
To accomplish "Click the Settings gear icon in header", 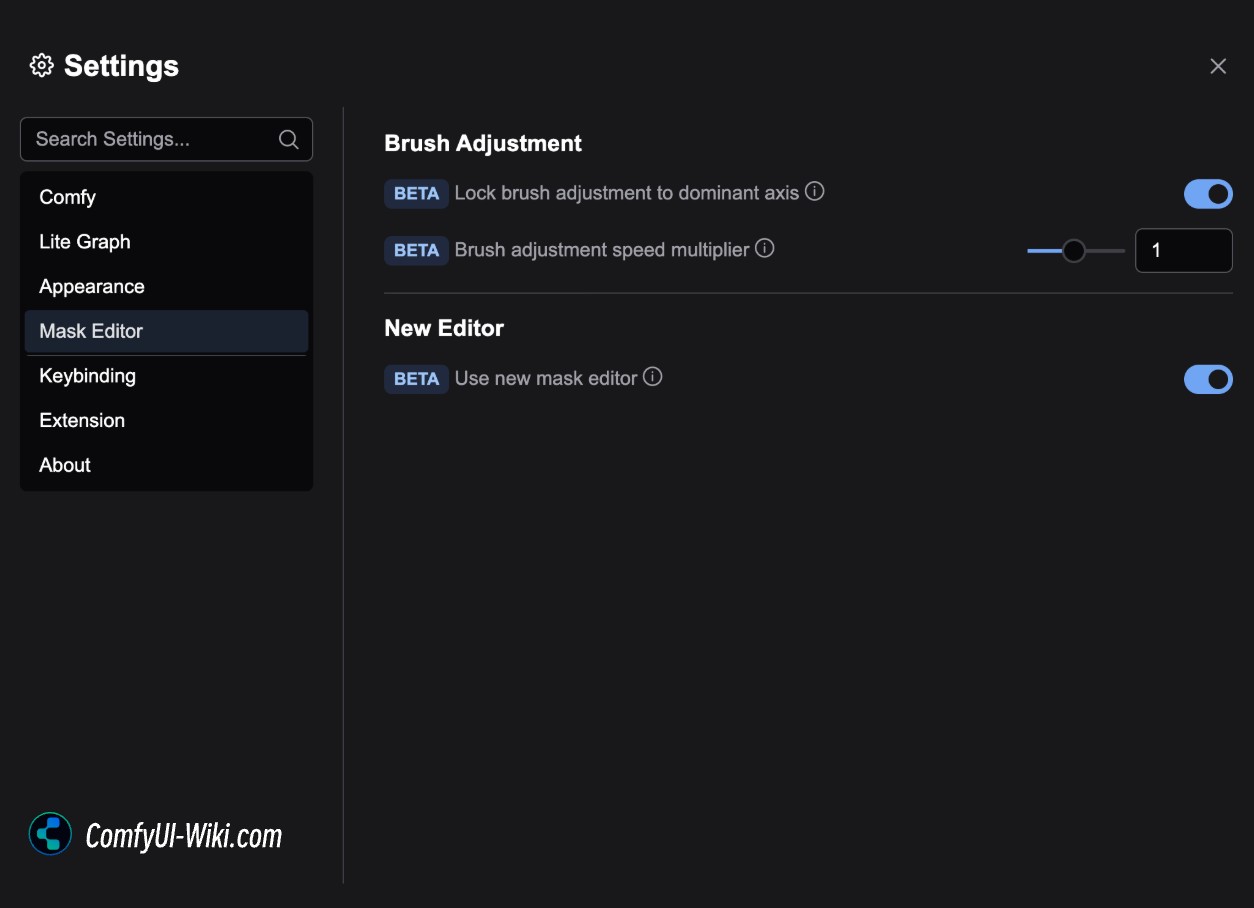I will coord(41,66).
